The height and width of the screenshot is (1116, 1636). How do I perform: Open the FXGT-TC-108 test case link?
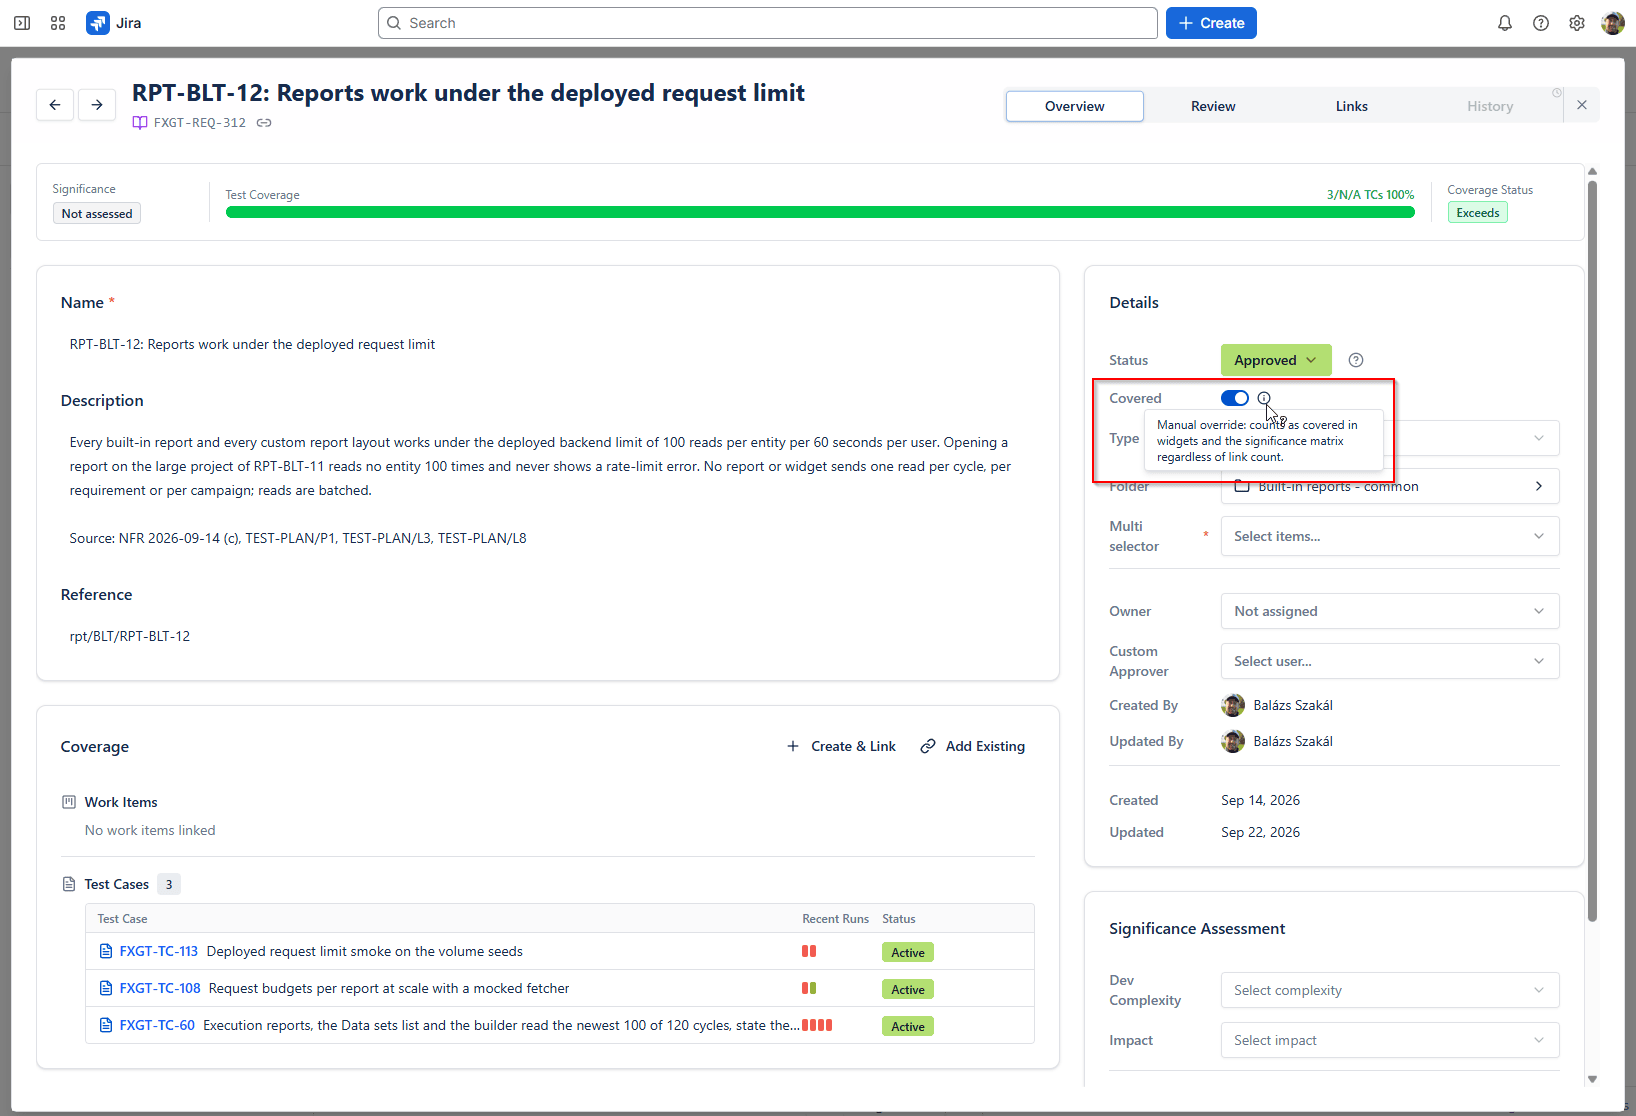160,988
